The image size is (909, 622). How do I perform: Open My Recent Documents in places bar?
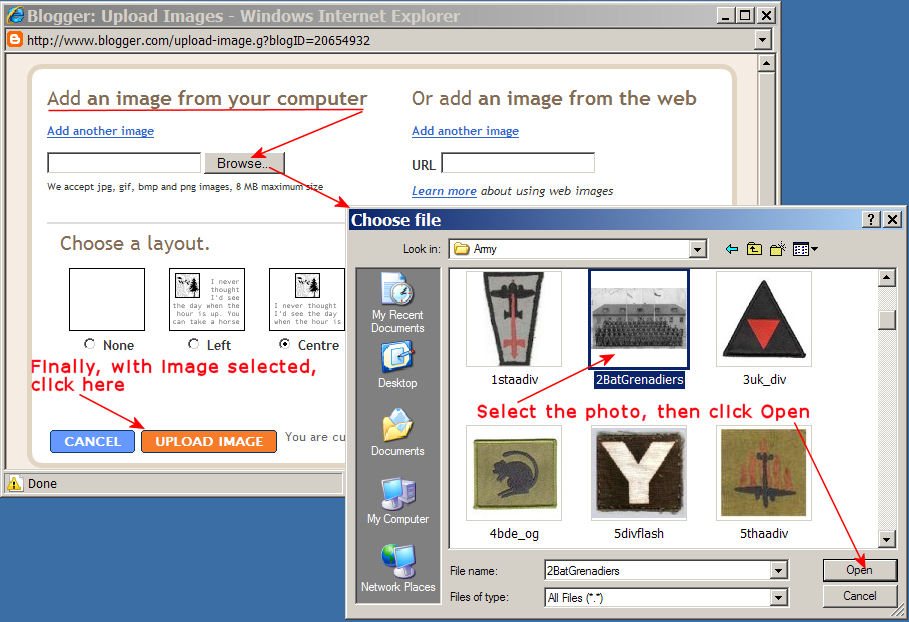coord(398,303)
